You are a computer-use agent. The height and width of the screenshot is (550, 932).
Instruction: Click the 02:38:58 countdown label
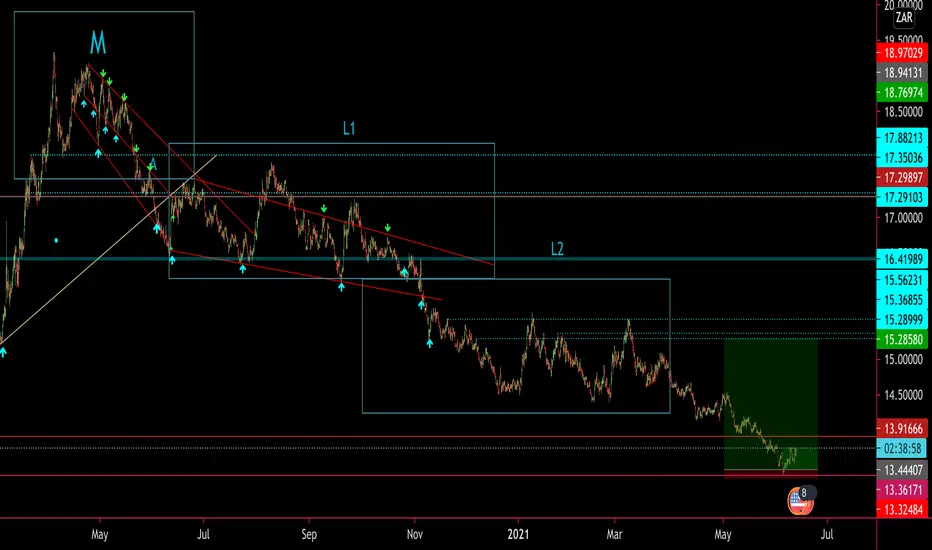pyautogui.click(x=902, y=448)
